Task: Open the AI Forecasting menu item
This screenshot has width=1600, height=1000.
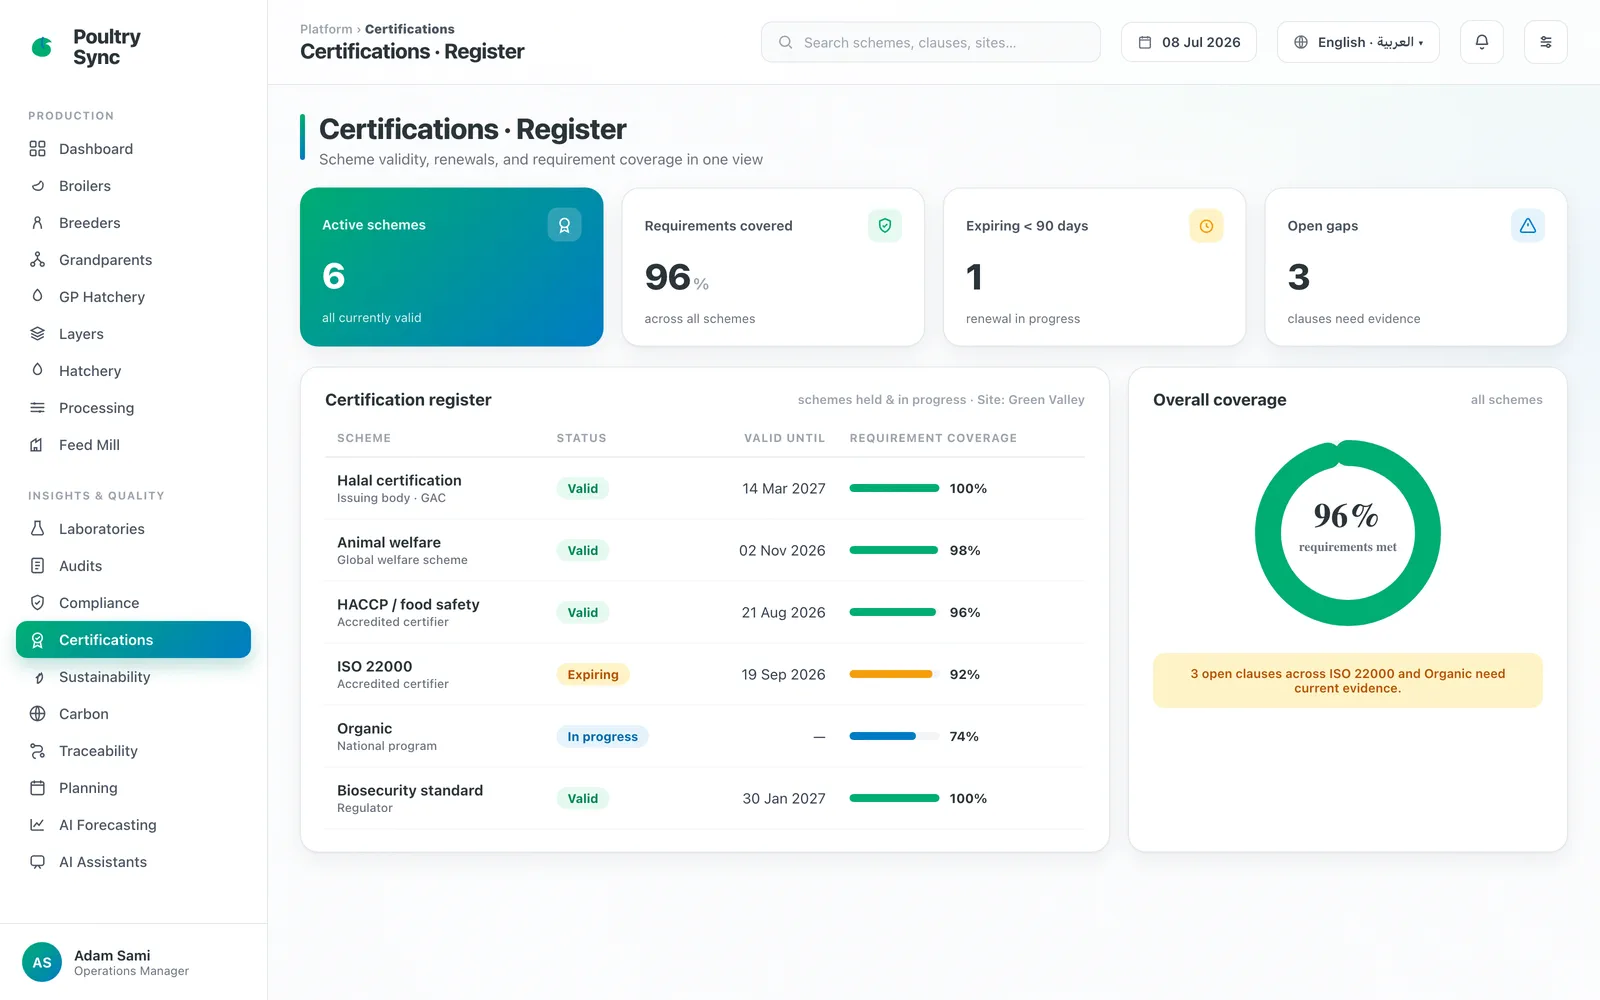Action: tap(133, 825)
